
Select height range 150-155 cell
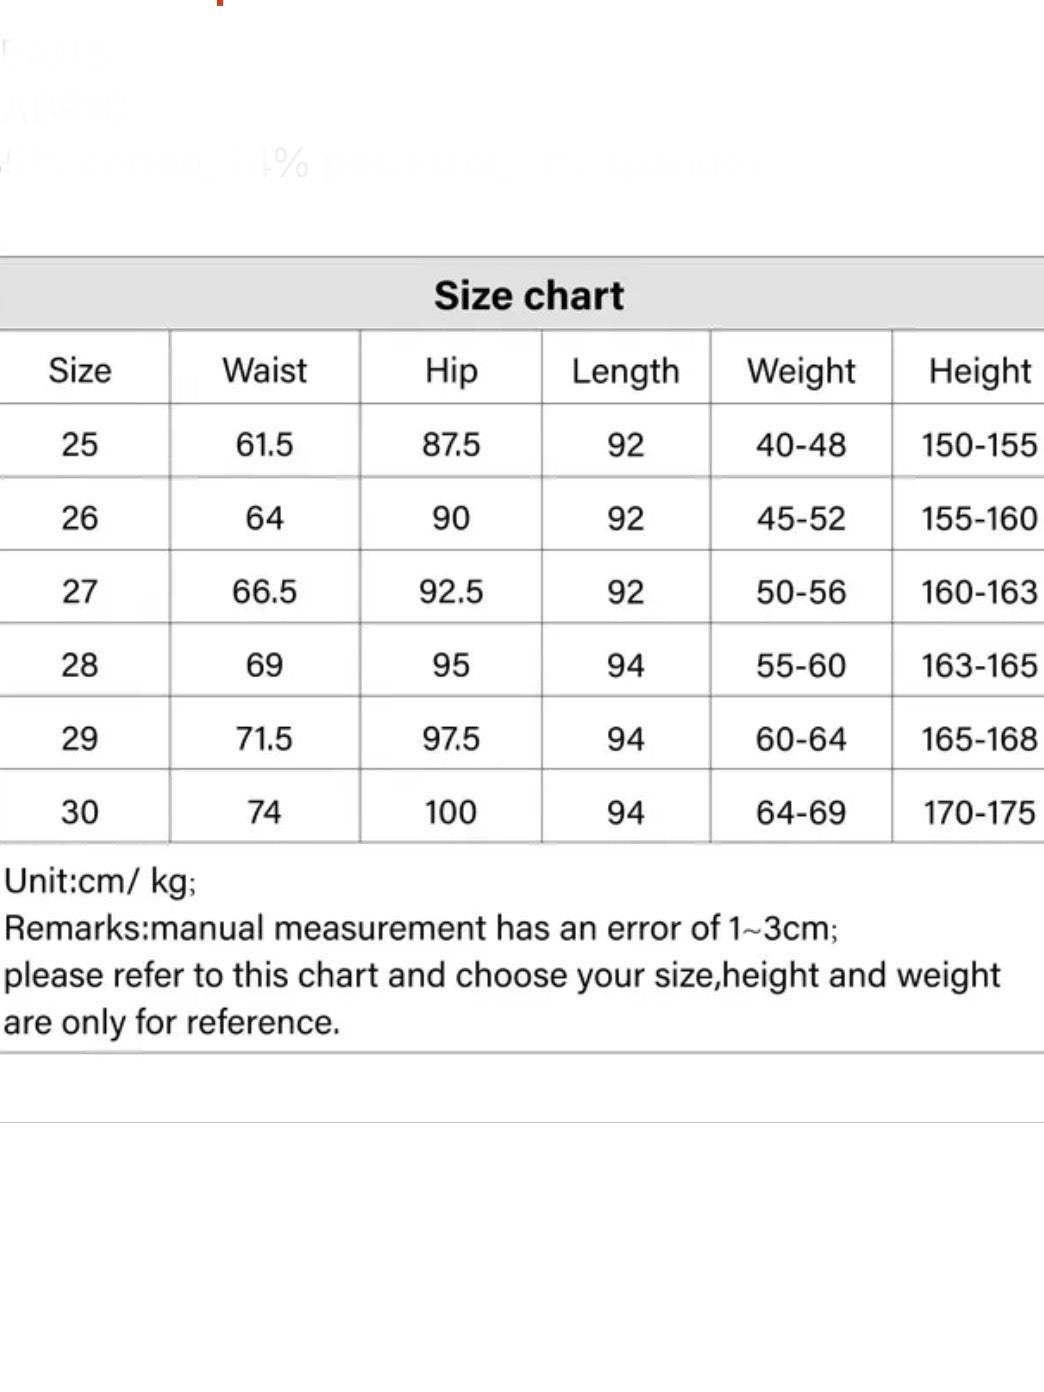(979, 444)
